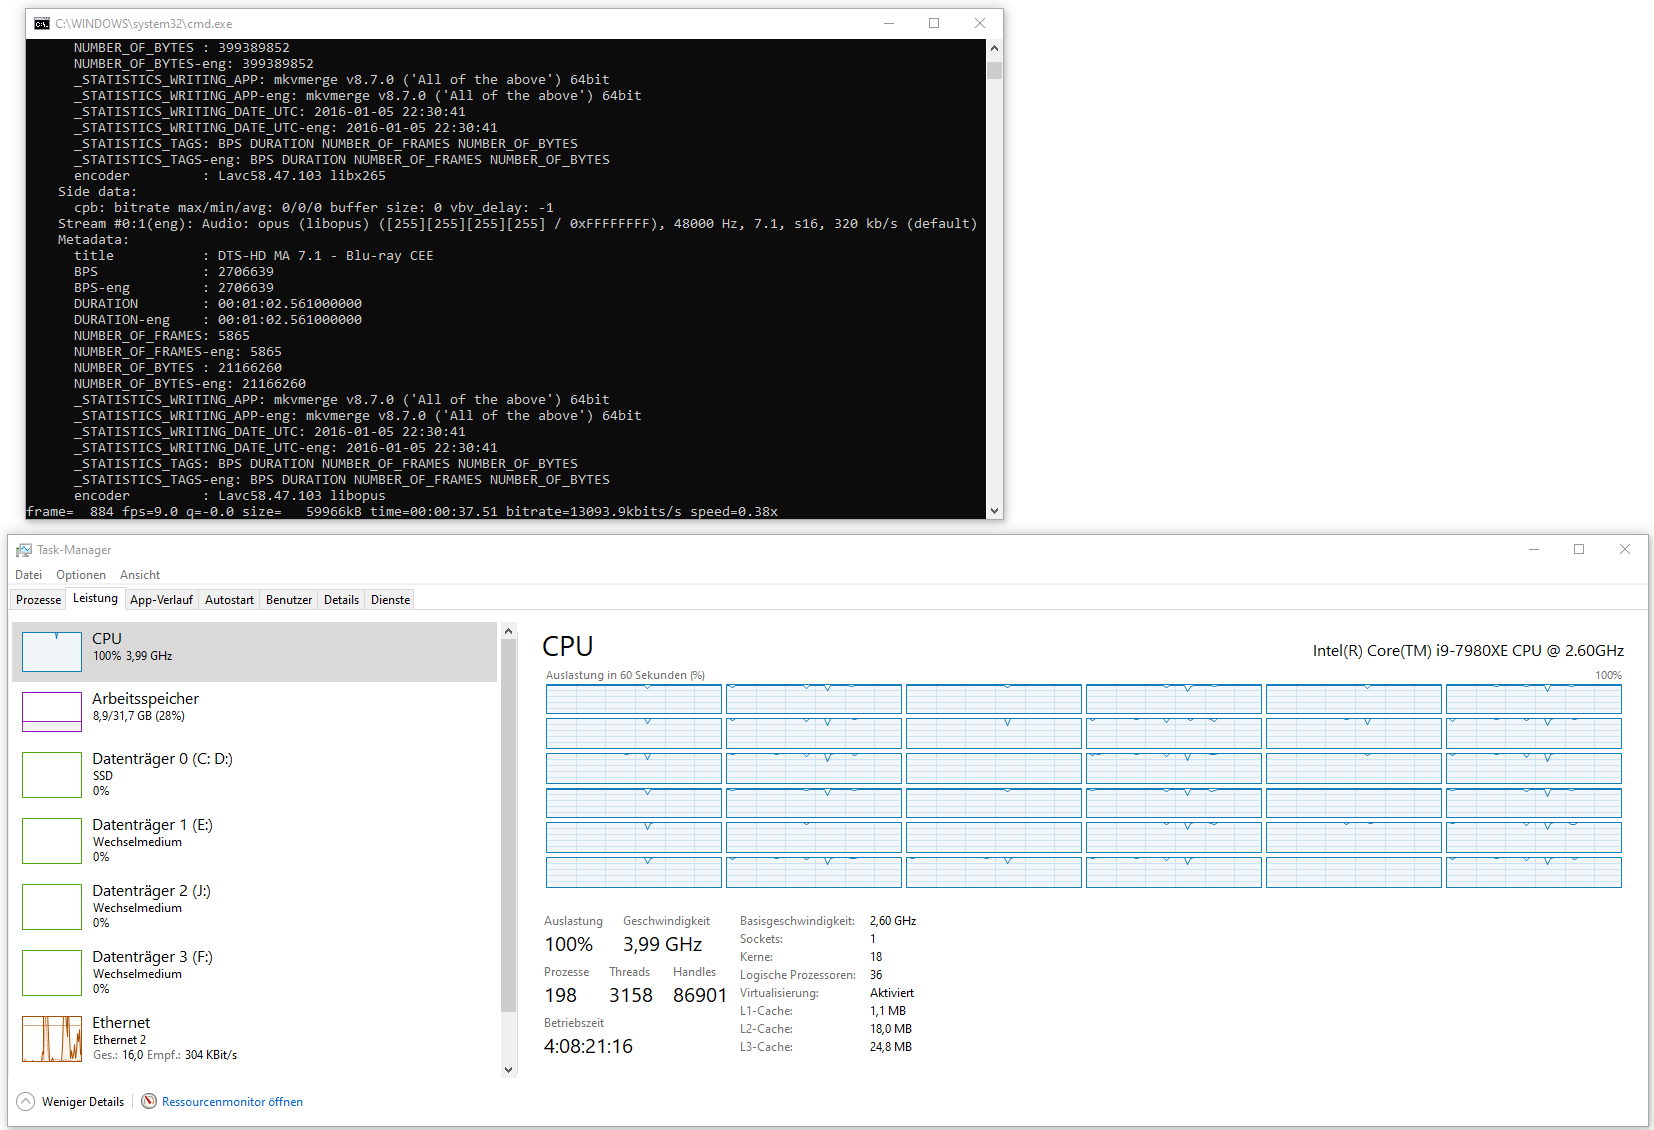Maximize the cmd.exe window
The image size is (1654, 1130).
coord(934,24)
